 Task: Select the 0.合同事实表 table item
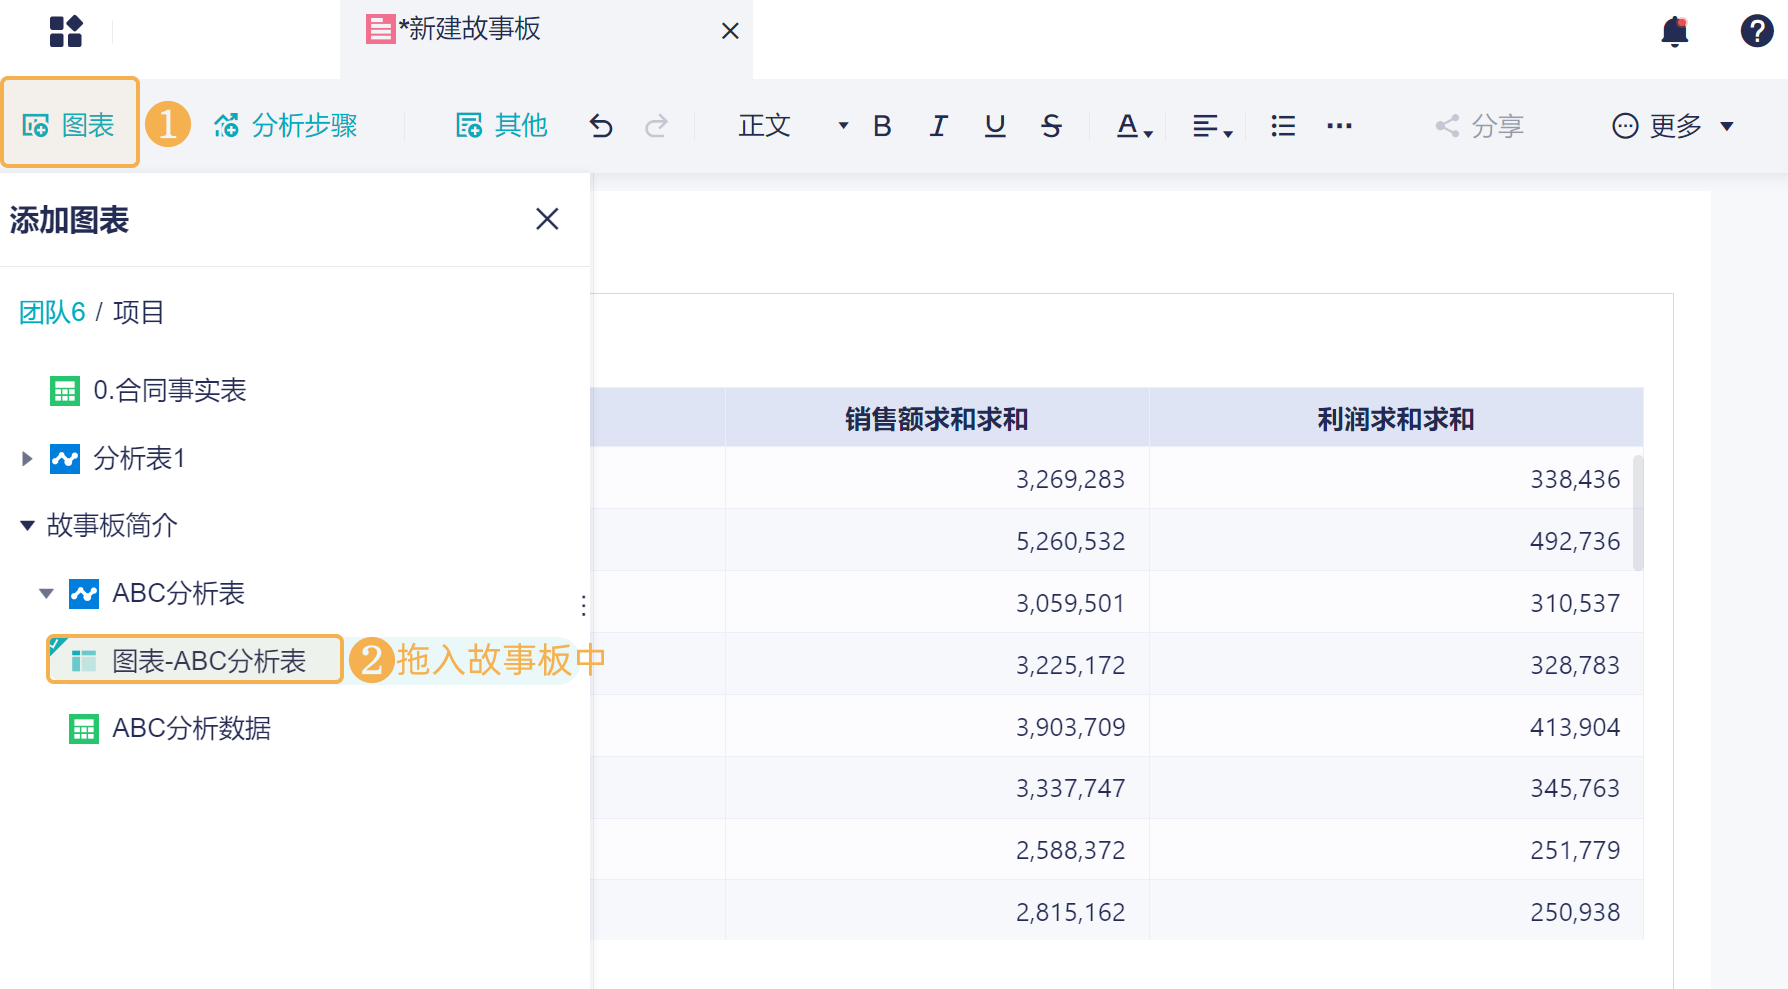pos(148,390)
